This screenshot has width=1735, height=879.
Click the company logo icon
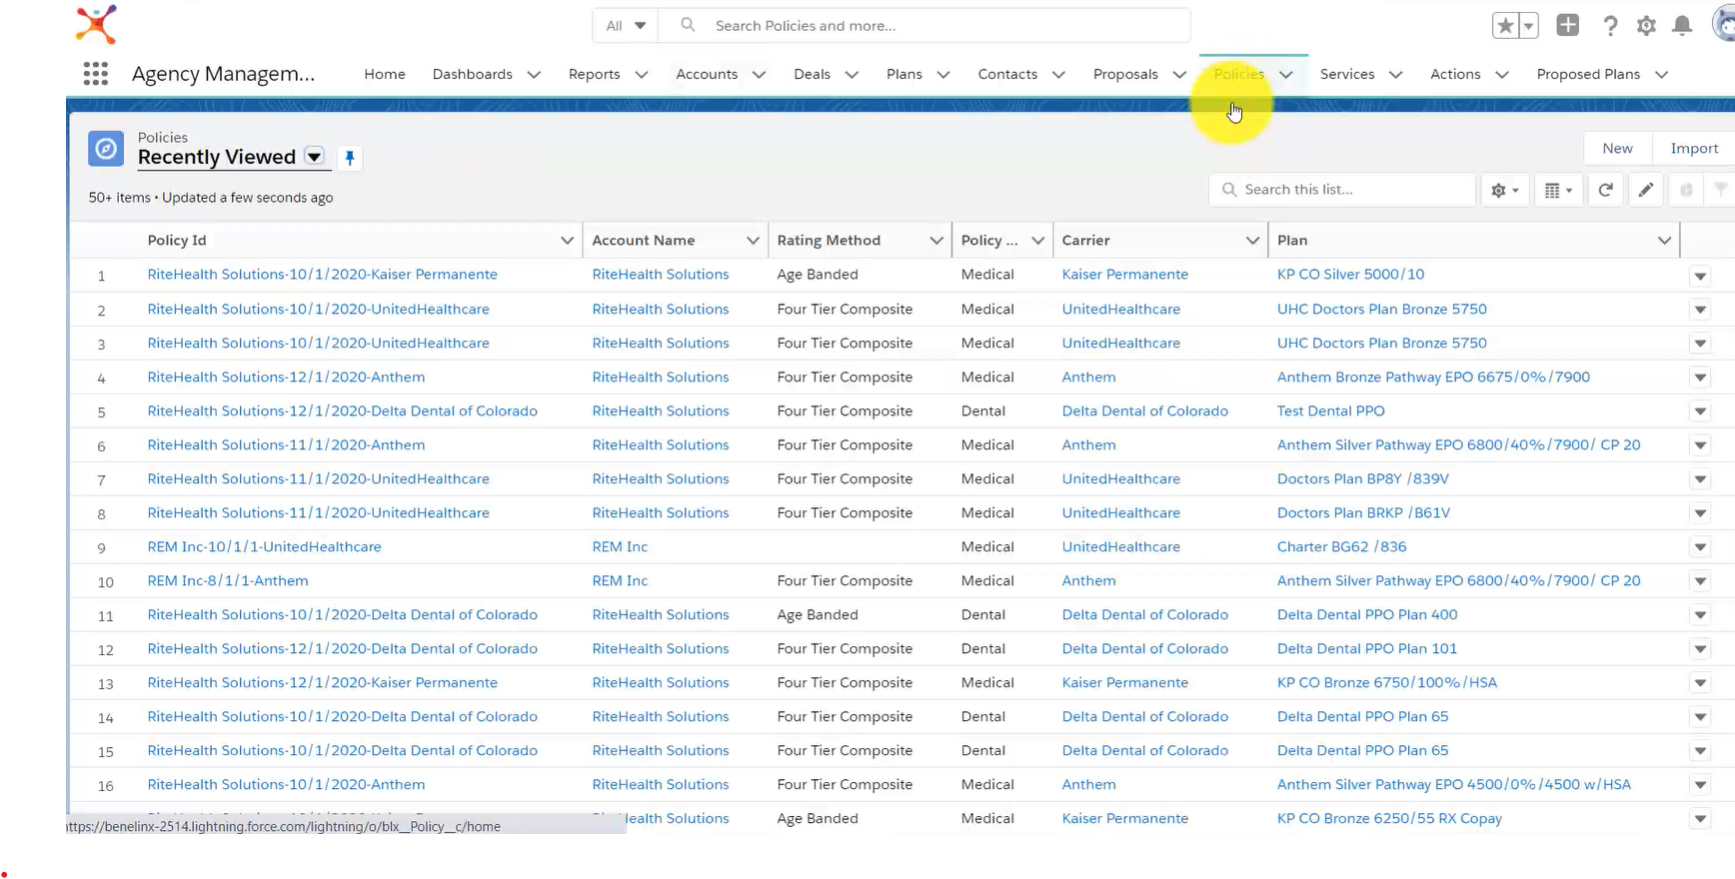[x=96, y=24]
